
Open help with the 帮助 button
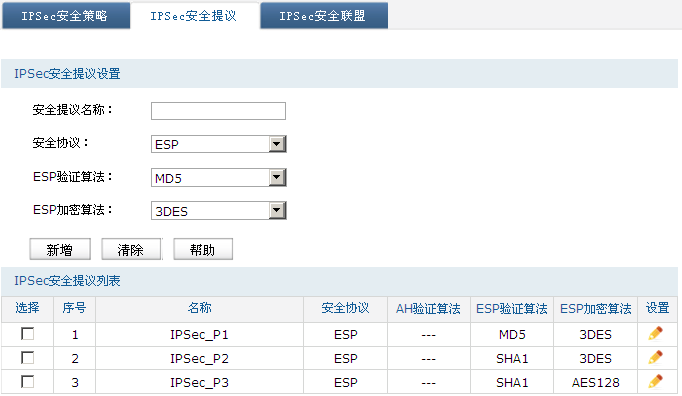pyautogui.click(x=203, y=249)
